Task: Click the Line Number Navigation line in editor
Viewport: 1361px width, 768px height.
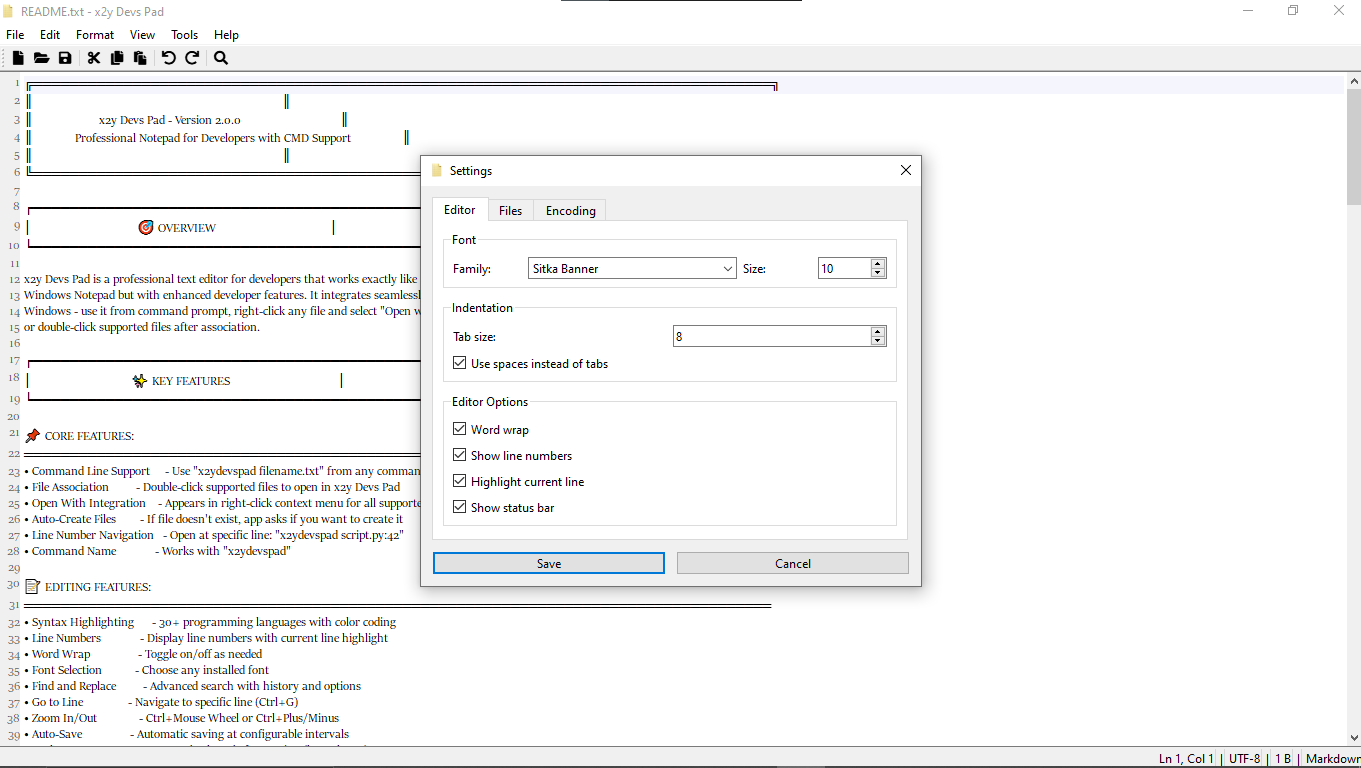Action: tap(213, 535)
